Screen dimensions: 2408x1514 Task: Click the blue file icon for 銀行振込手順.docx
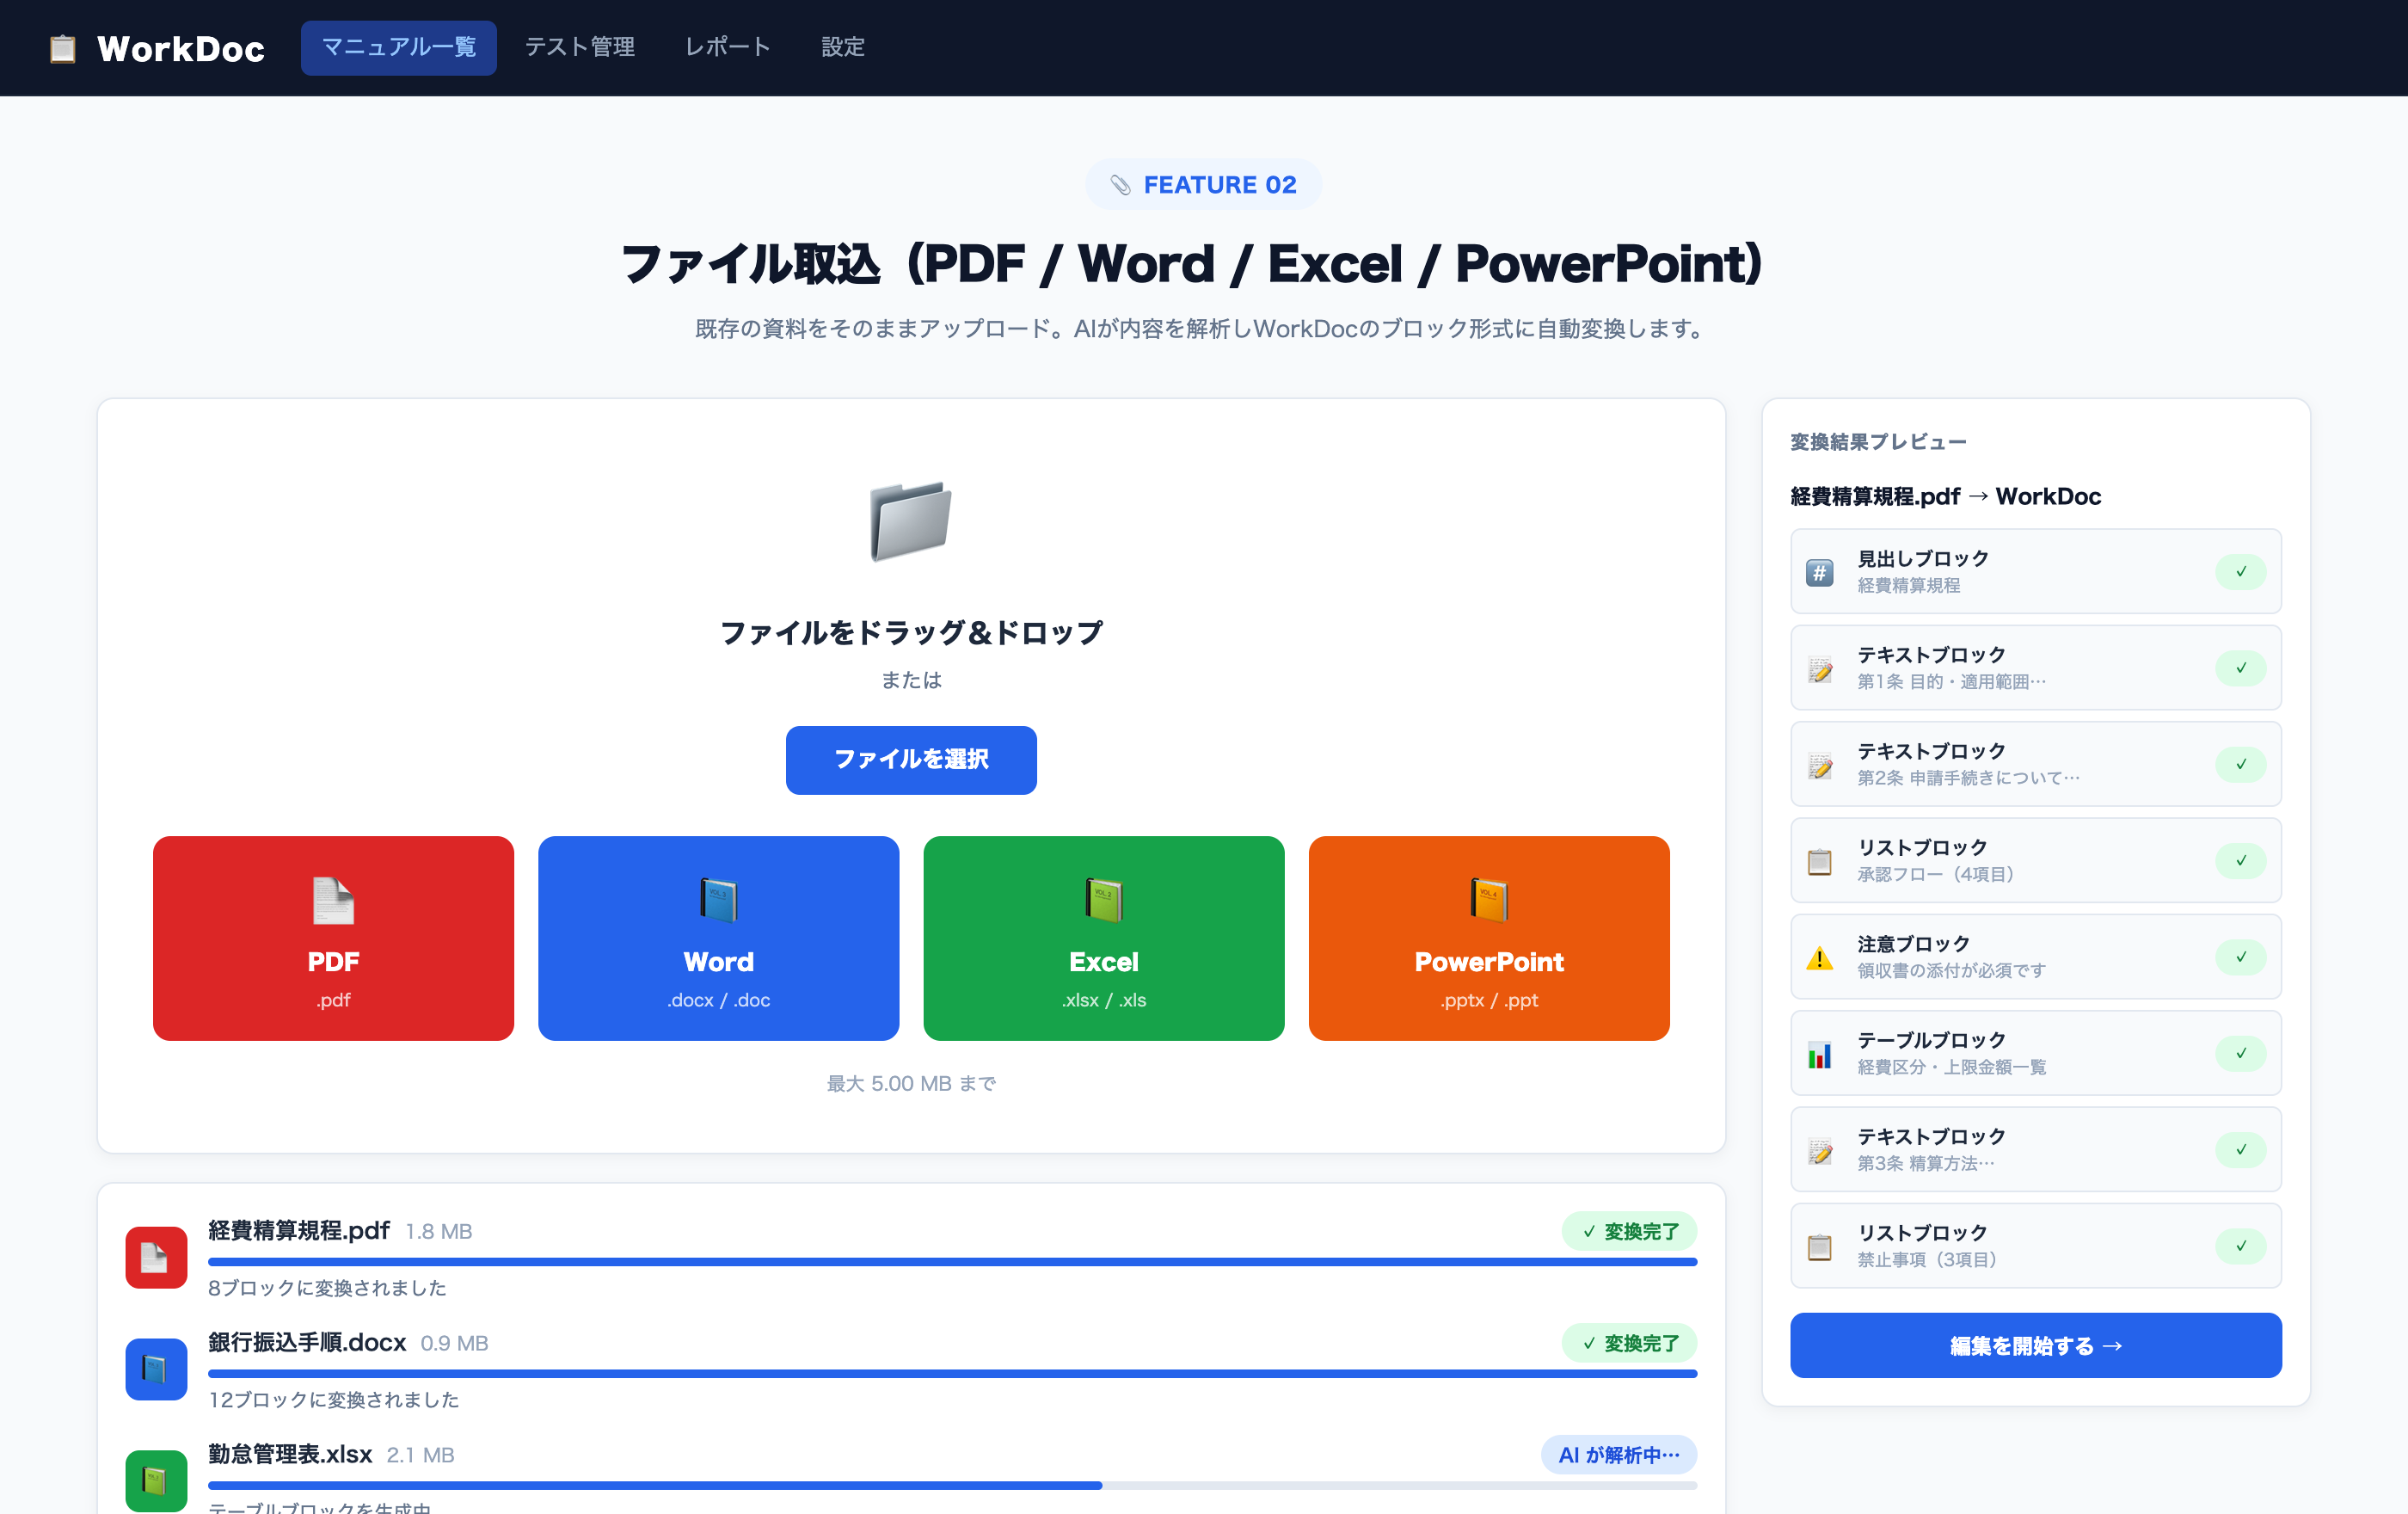[x=156, y=1369]
